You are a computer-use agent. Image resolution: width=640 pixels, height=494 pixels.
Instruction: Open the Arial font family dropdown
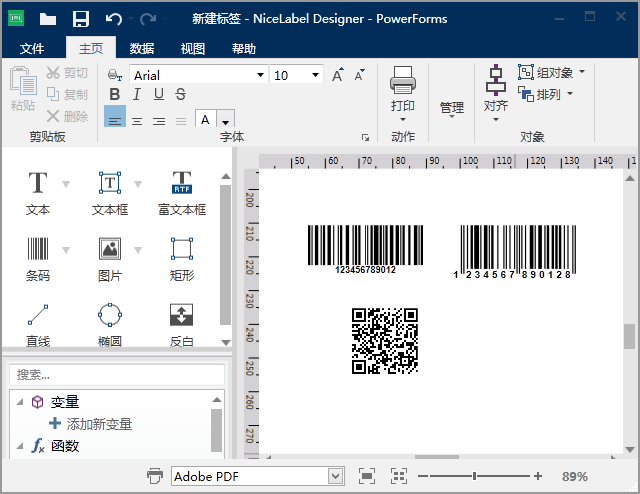(x=260, y=75)
